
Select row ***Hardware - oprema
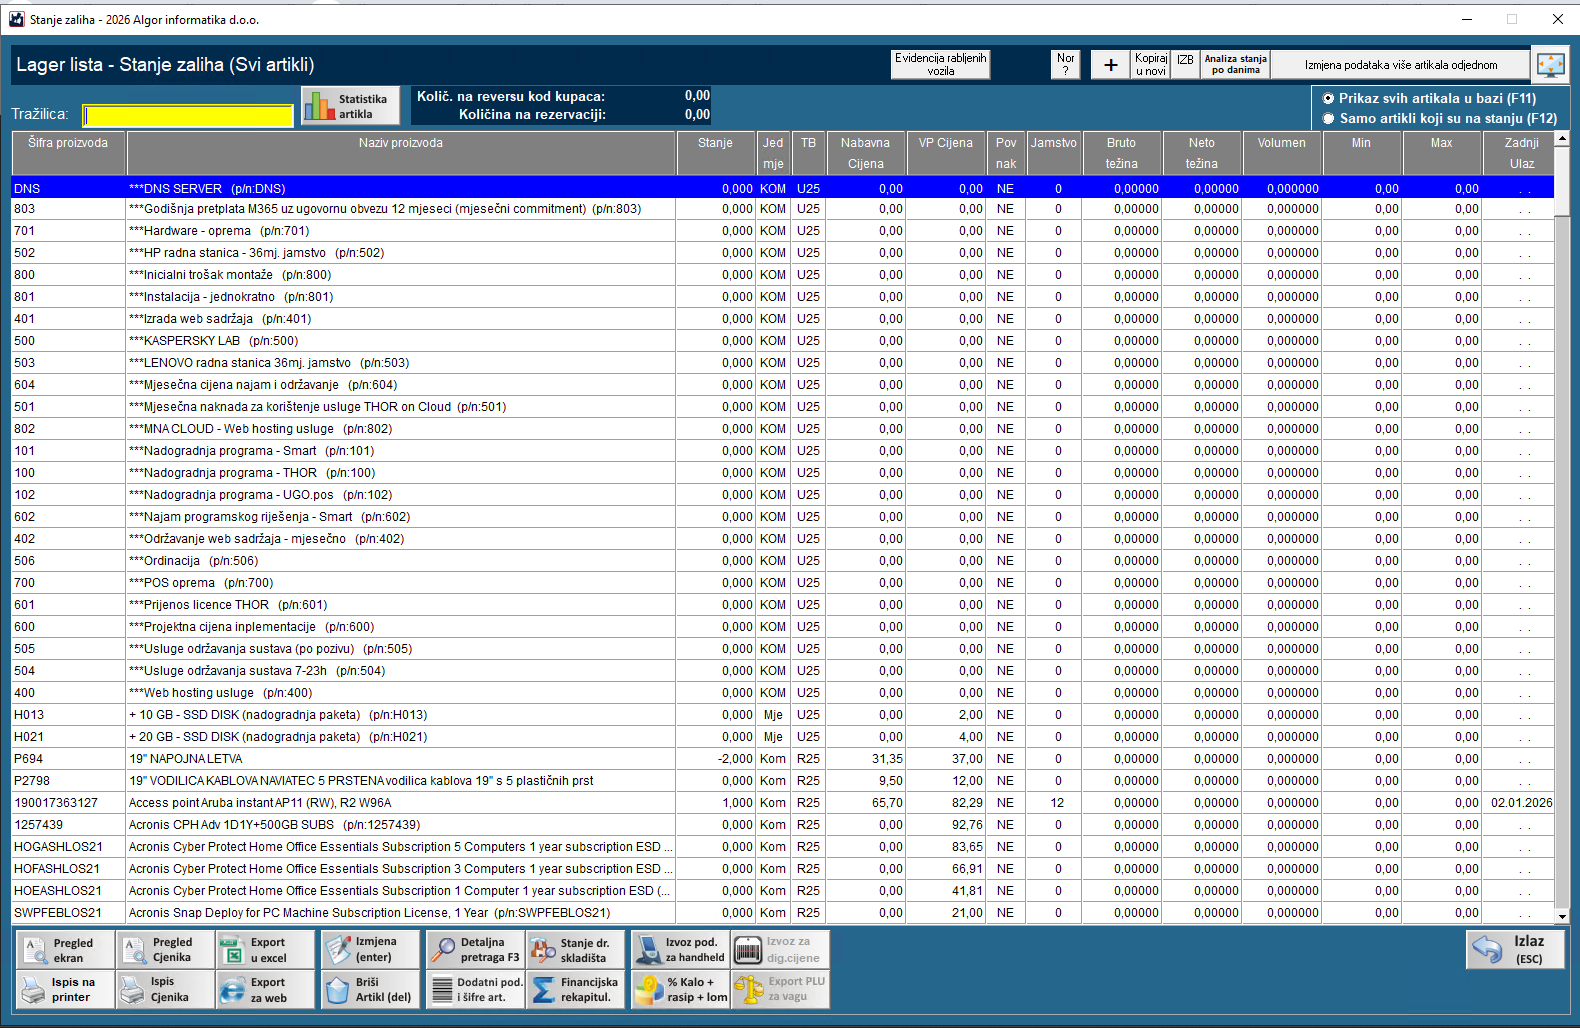tap(782, 231)
